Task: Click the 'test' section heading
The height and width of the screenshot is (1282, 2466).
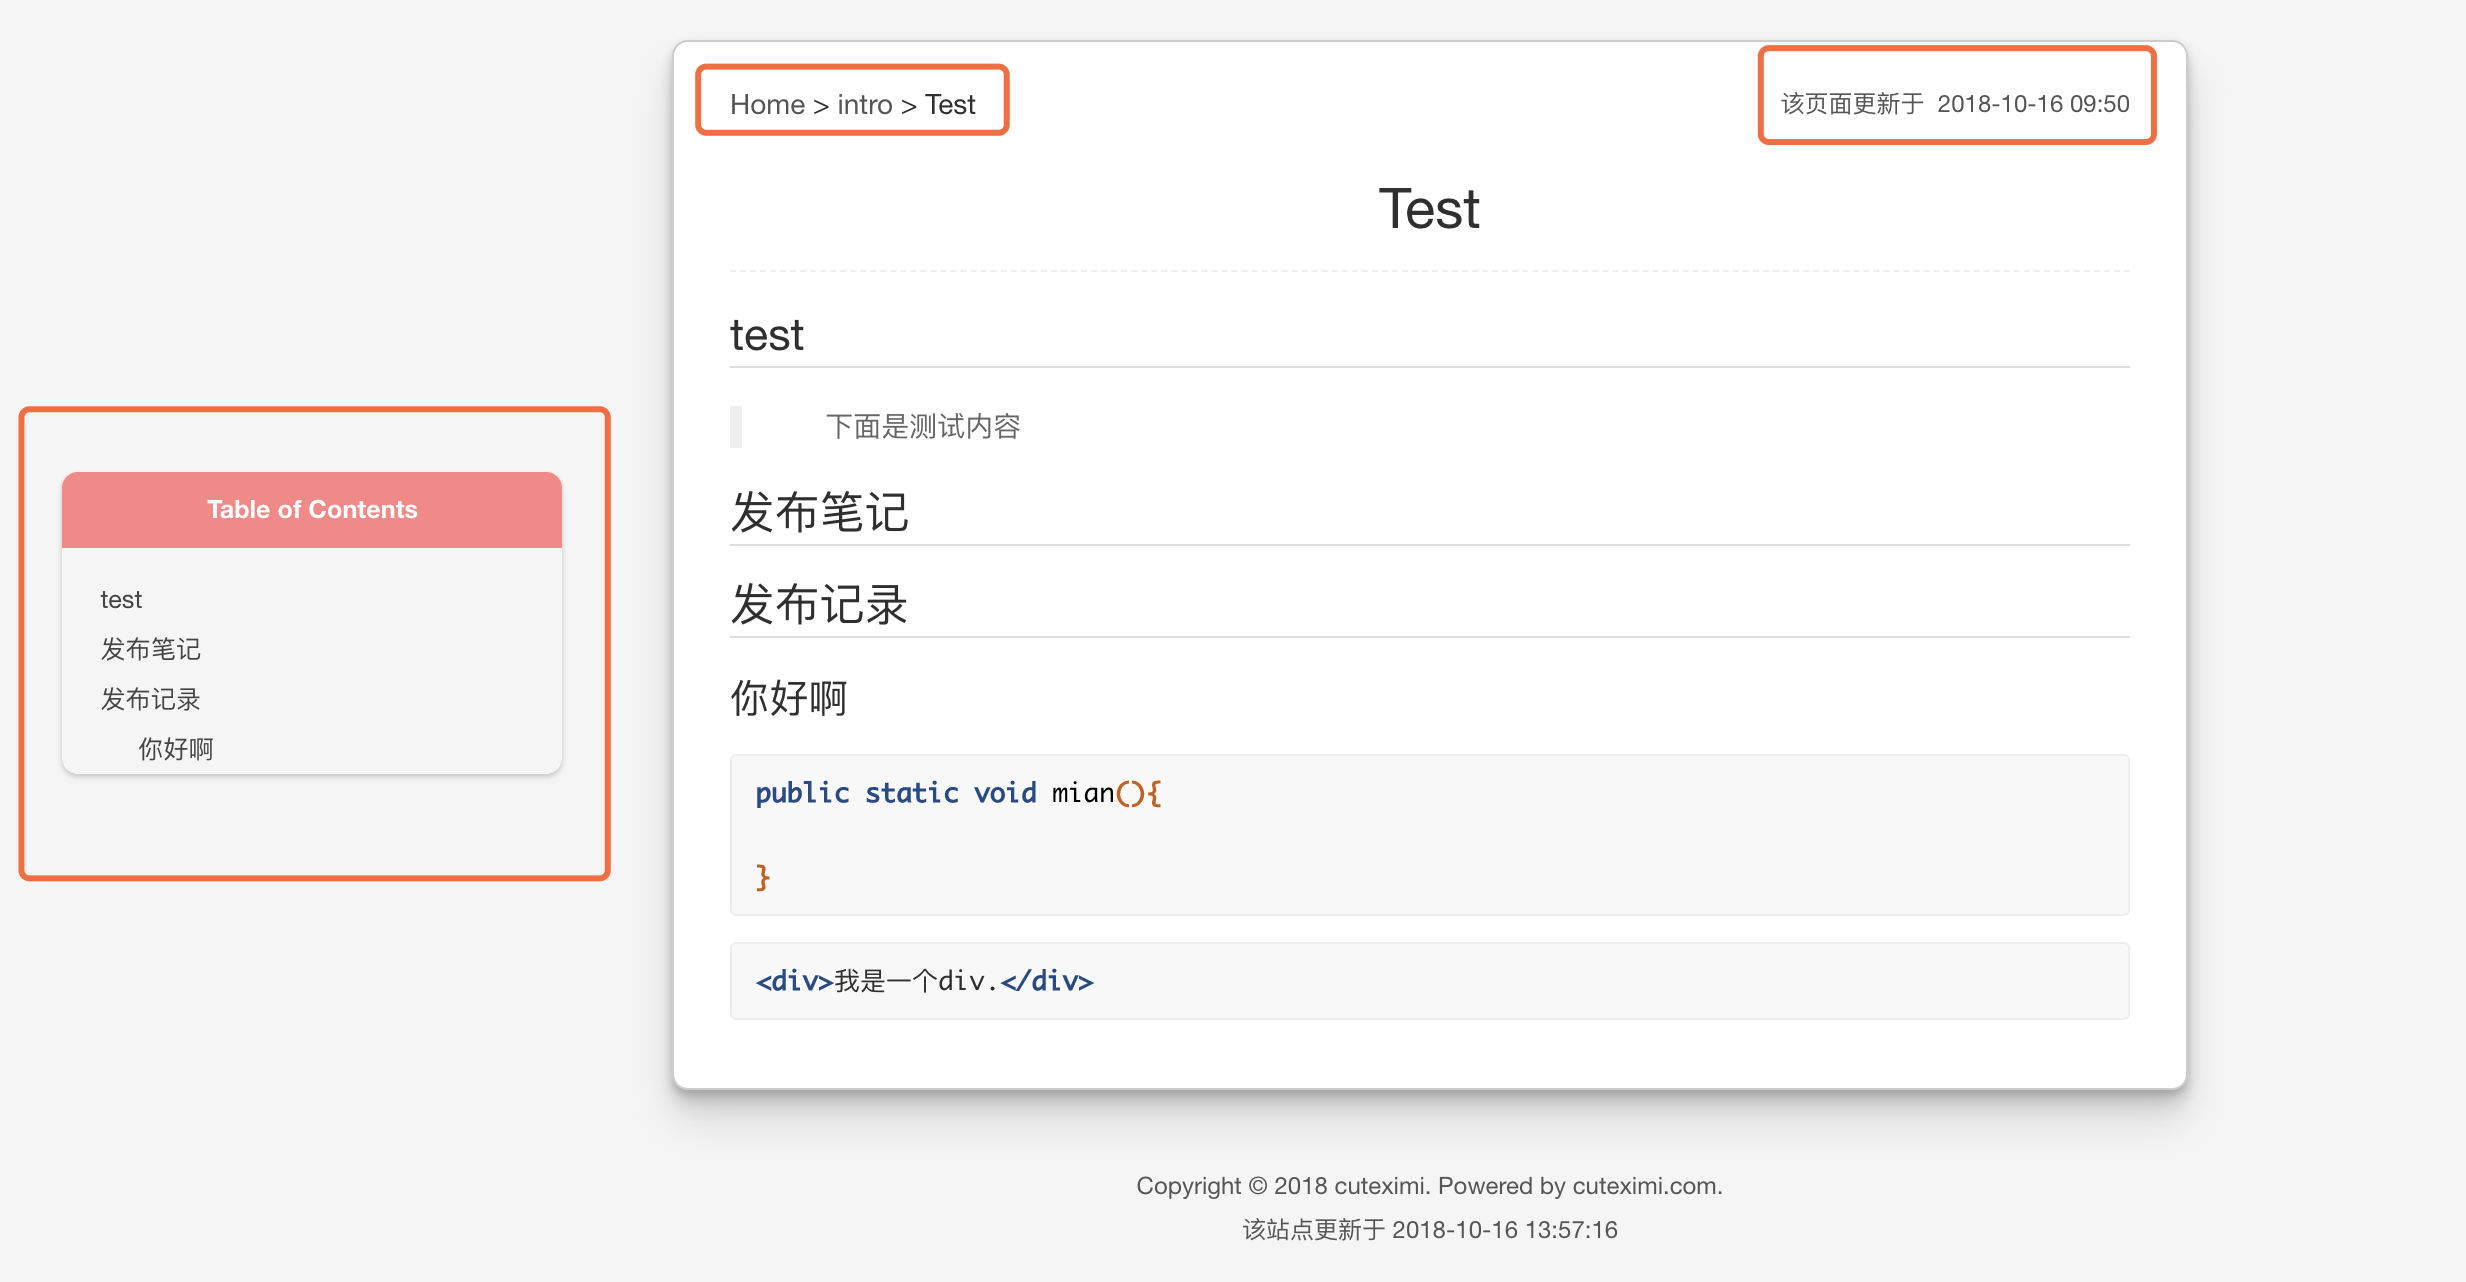Action: point(767,335)
